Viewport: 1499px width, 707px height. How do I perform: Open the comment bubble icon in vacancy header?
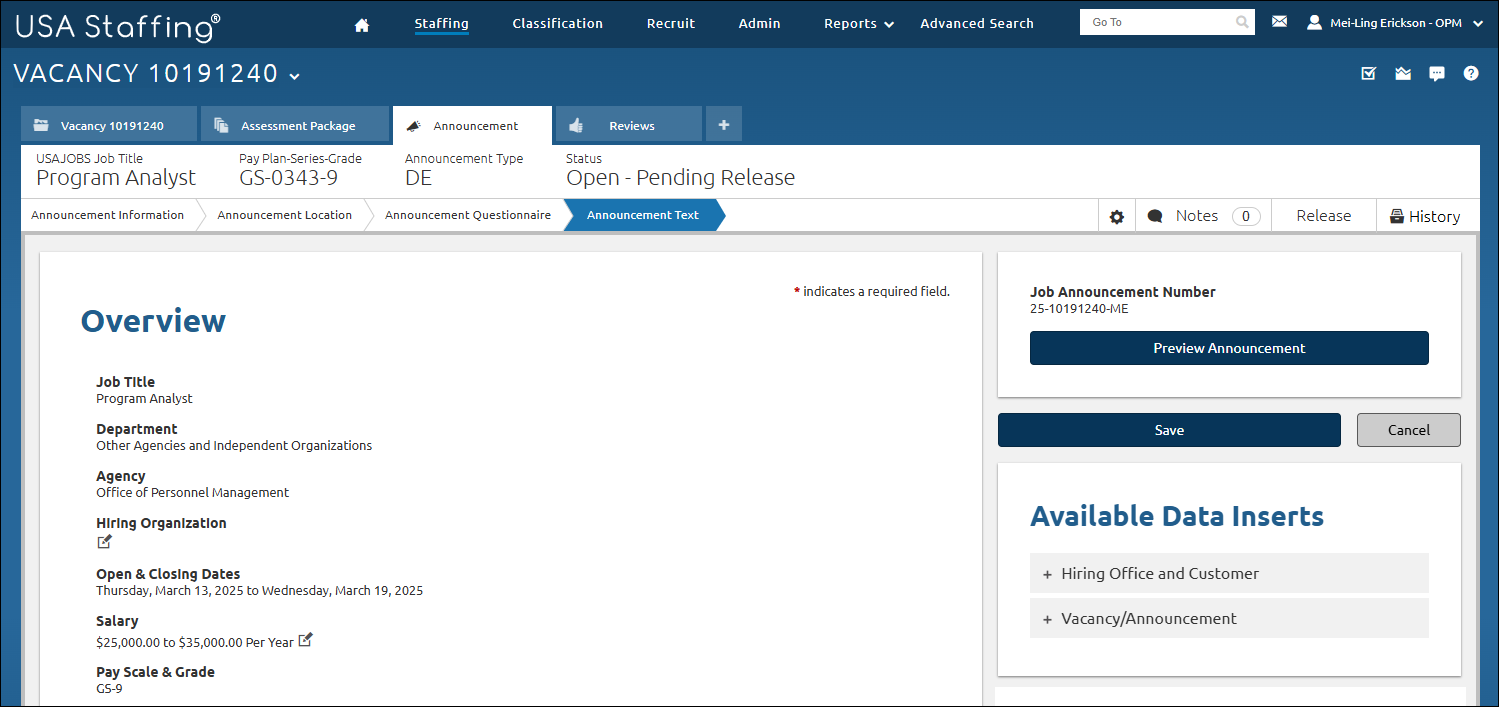pyautogui.click(x=1437, y=73)
